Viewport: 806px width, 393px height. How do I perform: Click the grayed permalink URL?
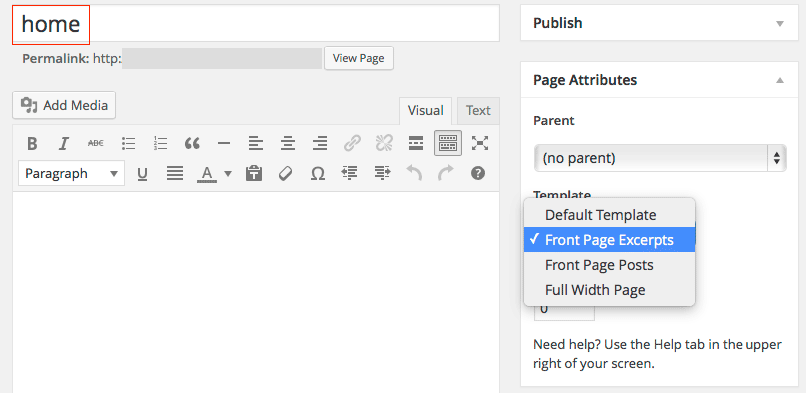[222, 59]
